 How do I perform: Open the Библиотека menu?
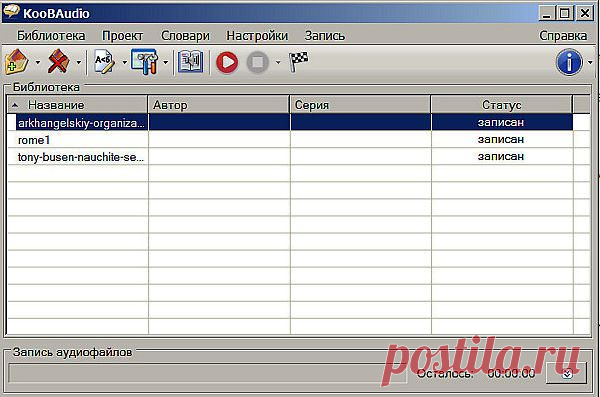(51, 36)
